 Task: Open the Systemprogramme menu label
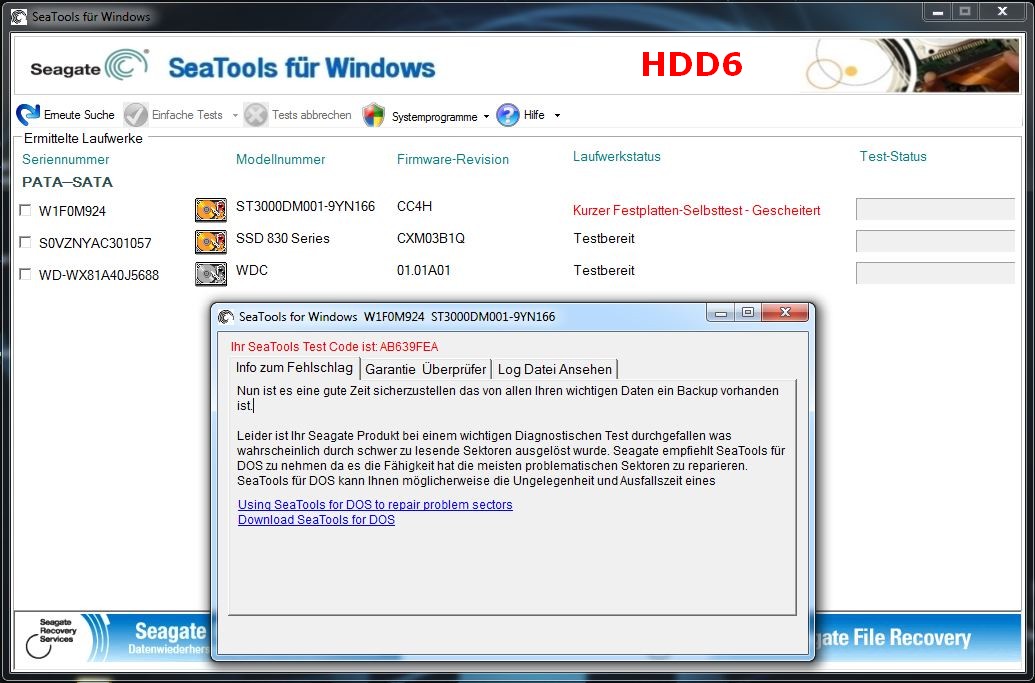[x=434, y=117]
